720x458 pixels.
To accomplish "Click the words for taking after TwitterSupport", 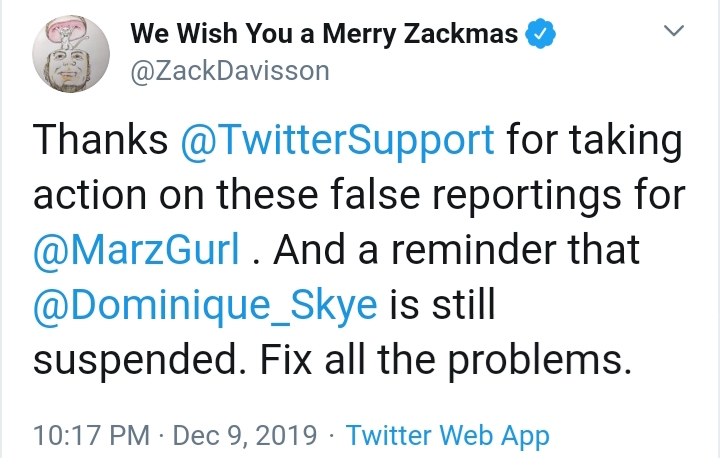I will pyautogui.click(x=595, y=140).
